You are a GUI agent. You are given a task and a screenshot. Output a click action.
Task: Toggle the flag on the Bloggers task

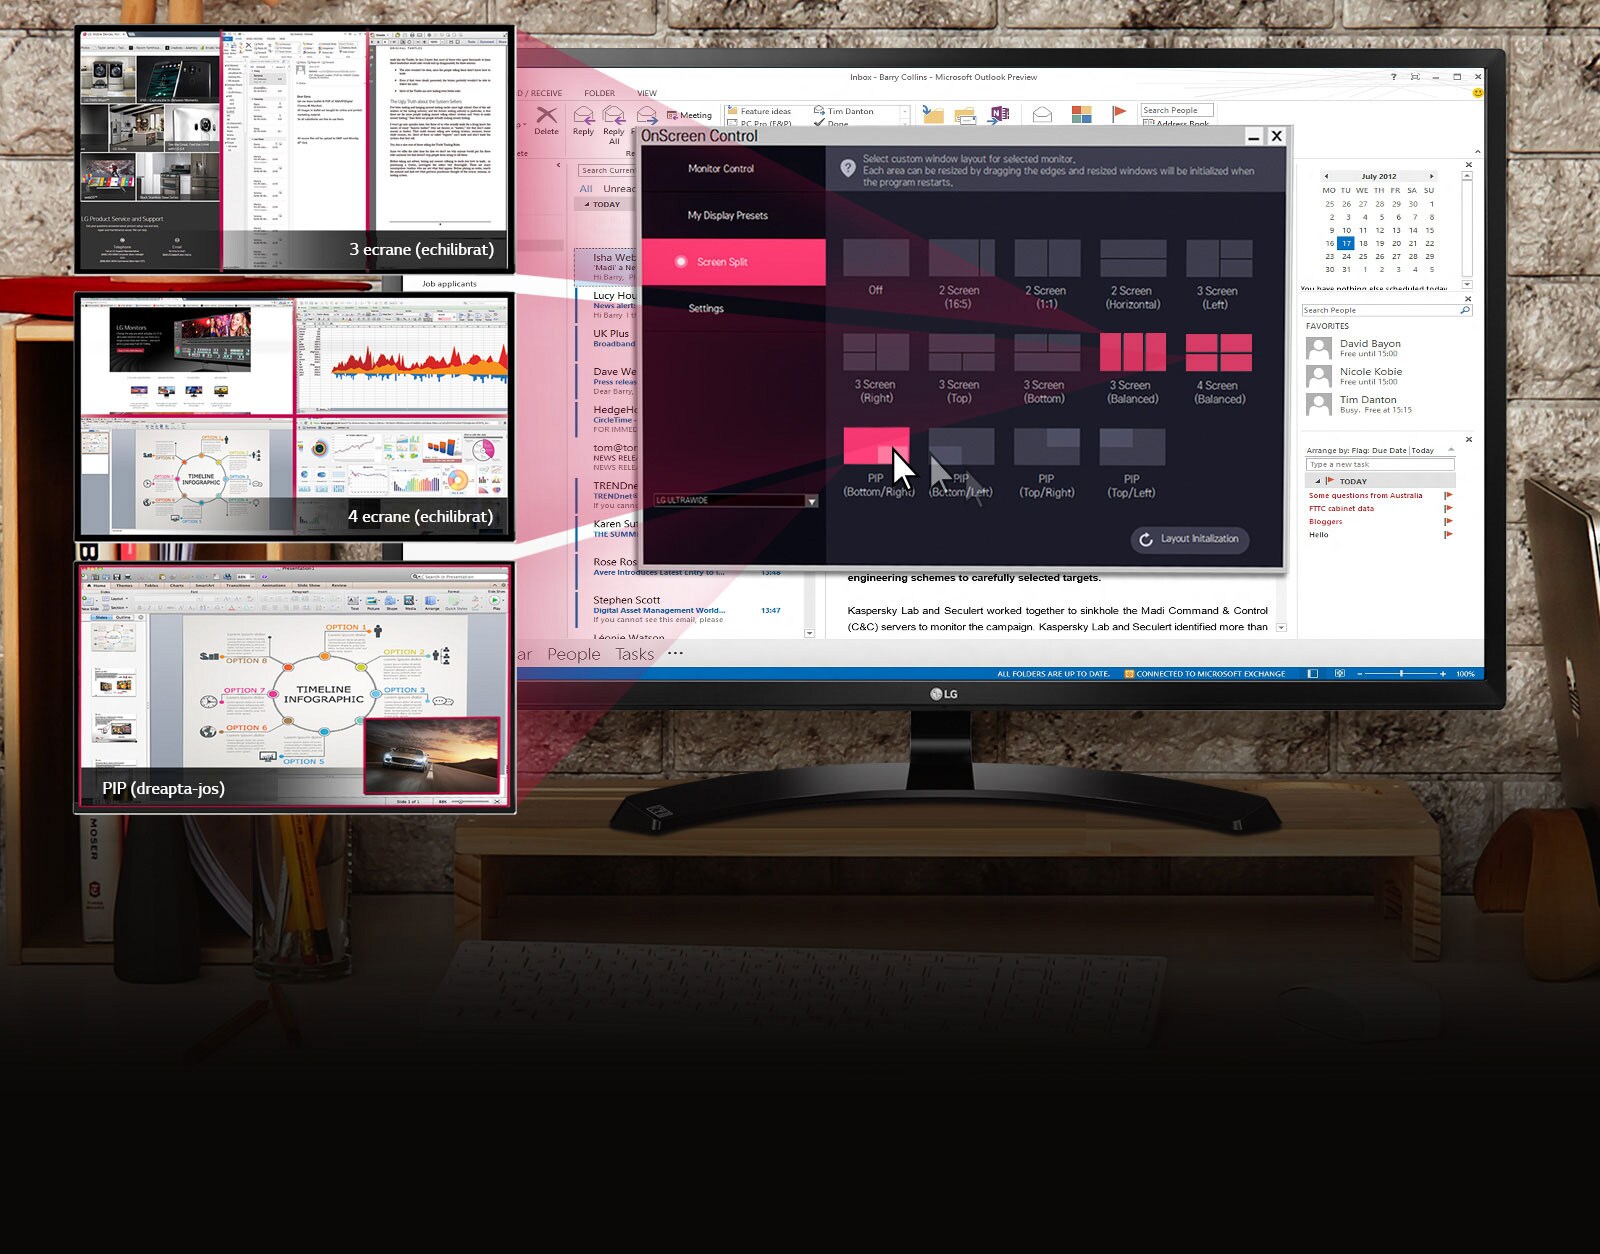(x=1446, y=521)
